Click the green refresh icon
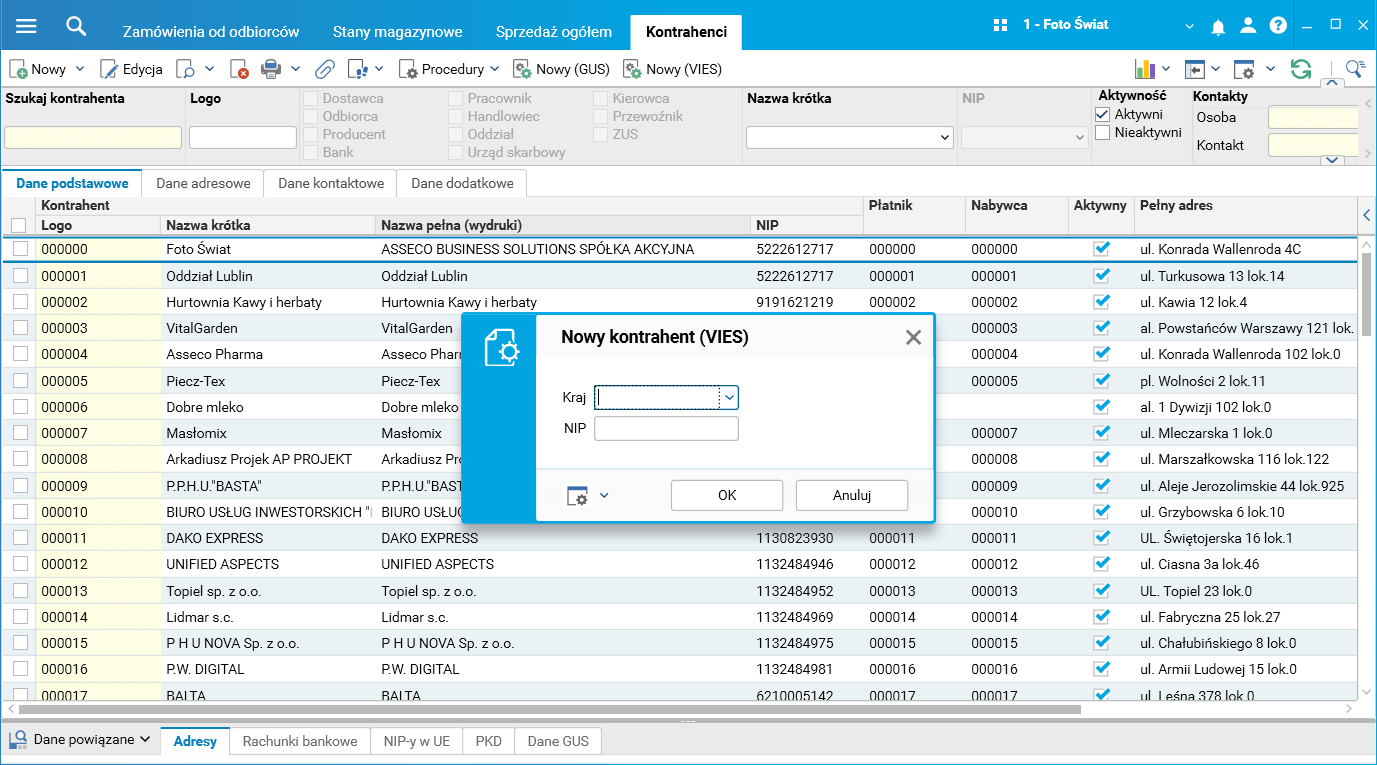Viewport: 1377px width, 765px height. 1300,69
